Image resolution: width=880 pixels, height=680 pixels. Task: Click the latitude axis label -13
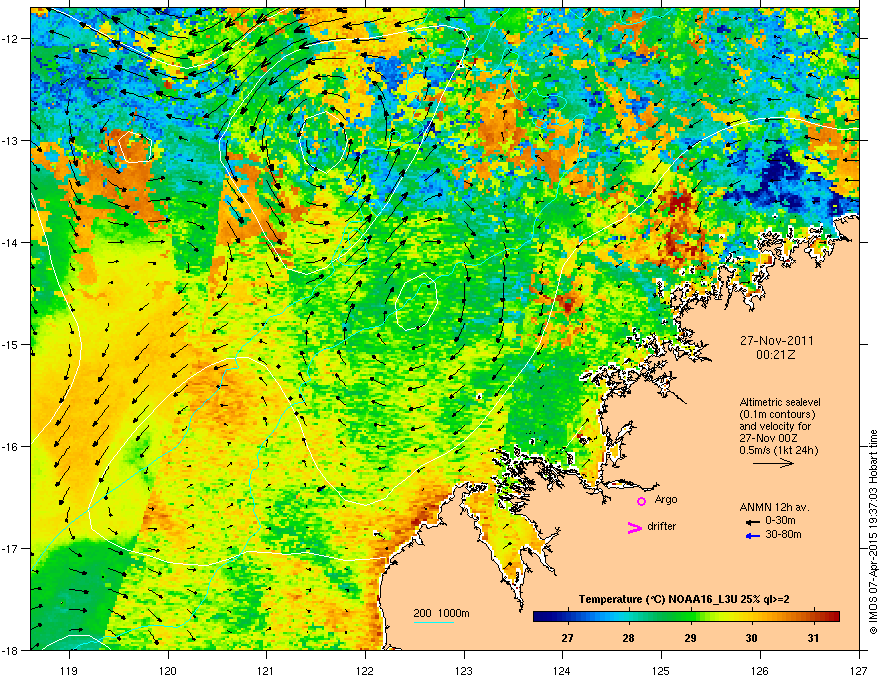pyautogui.click(x=11, y=140)
